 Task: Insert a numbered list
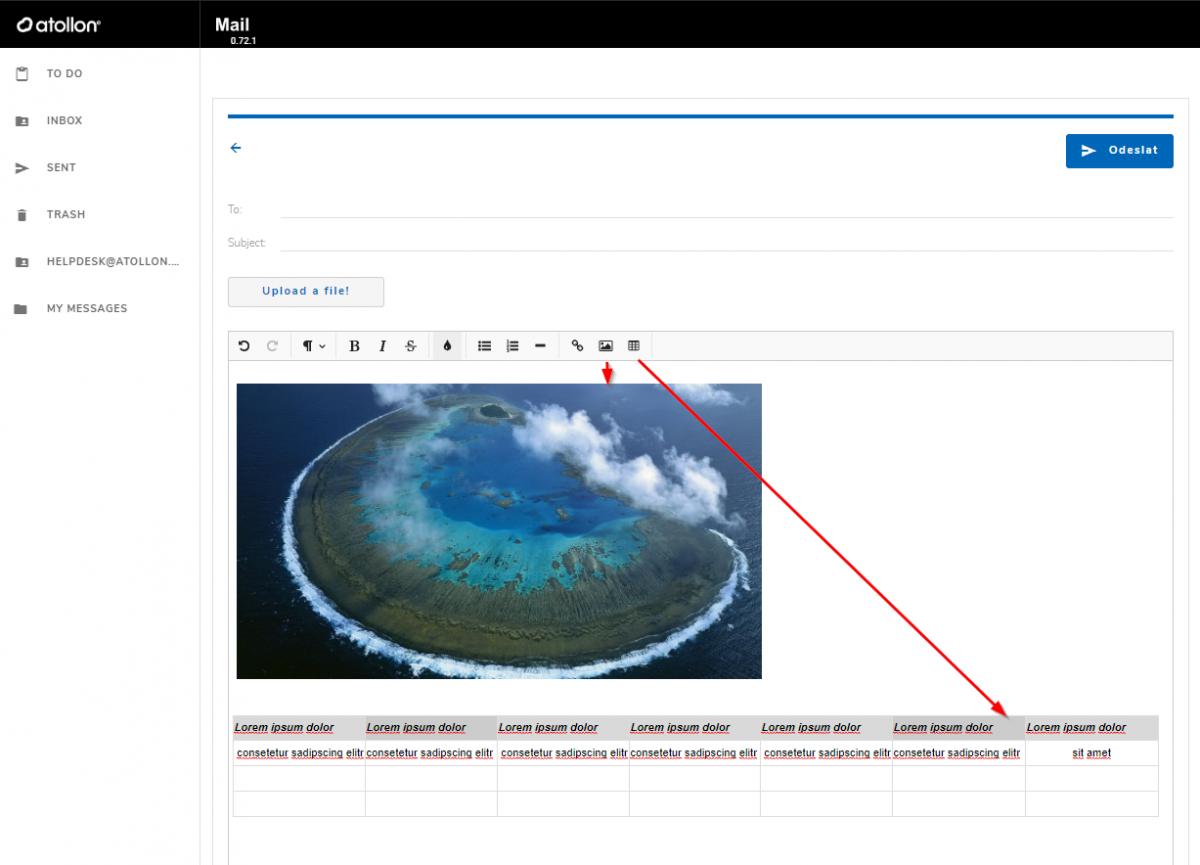(x=513, y=346)
